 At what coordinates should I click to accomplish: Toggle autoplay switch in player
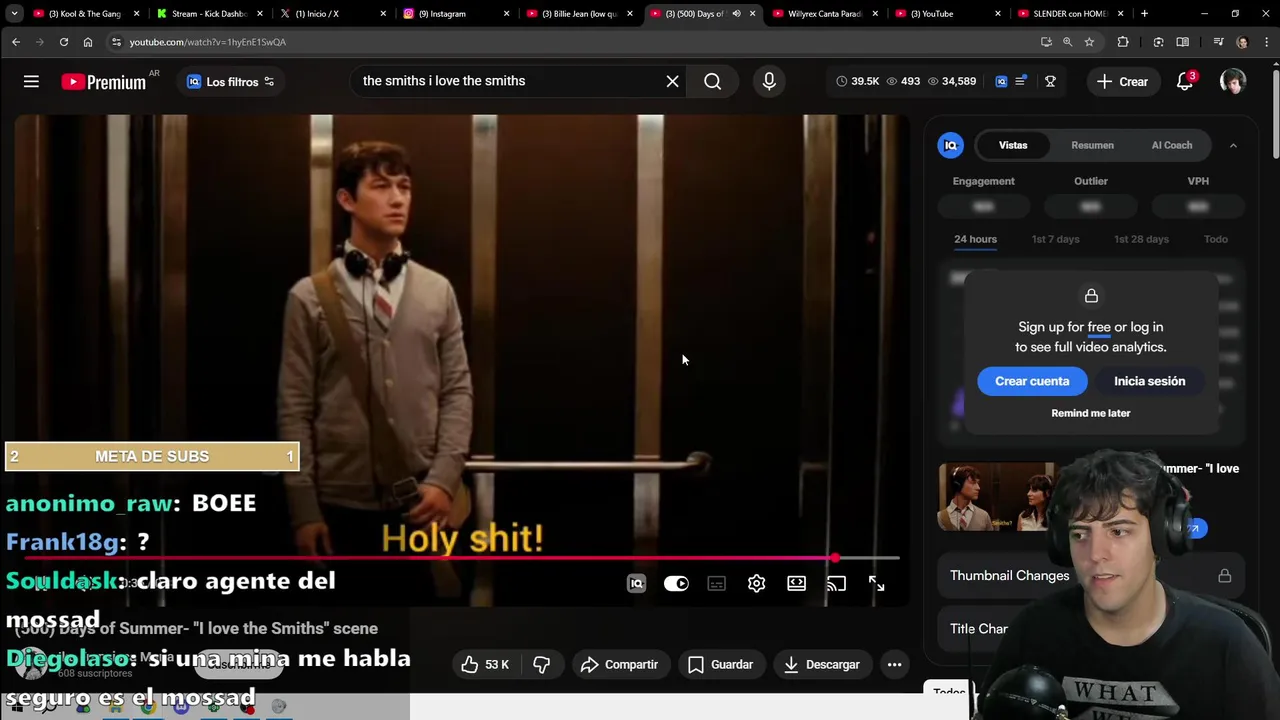click(676, 584)
